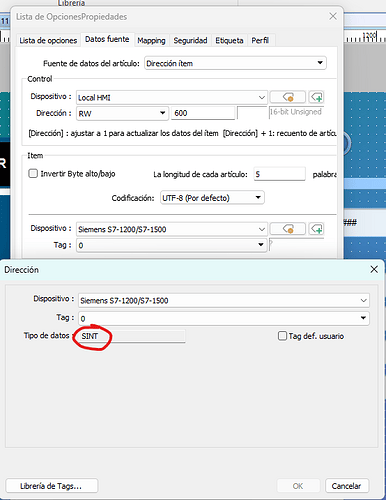Select the Etiqueta tab
The height and width of the screenshot is (500, 386).
(229, 41)
